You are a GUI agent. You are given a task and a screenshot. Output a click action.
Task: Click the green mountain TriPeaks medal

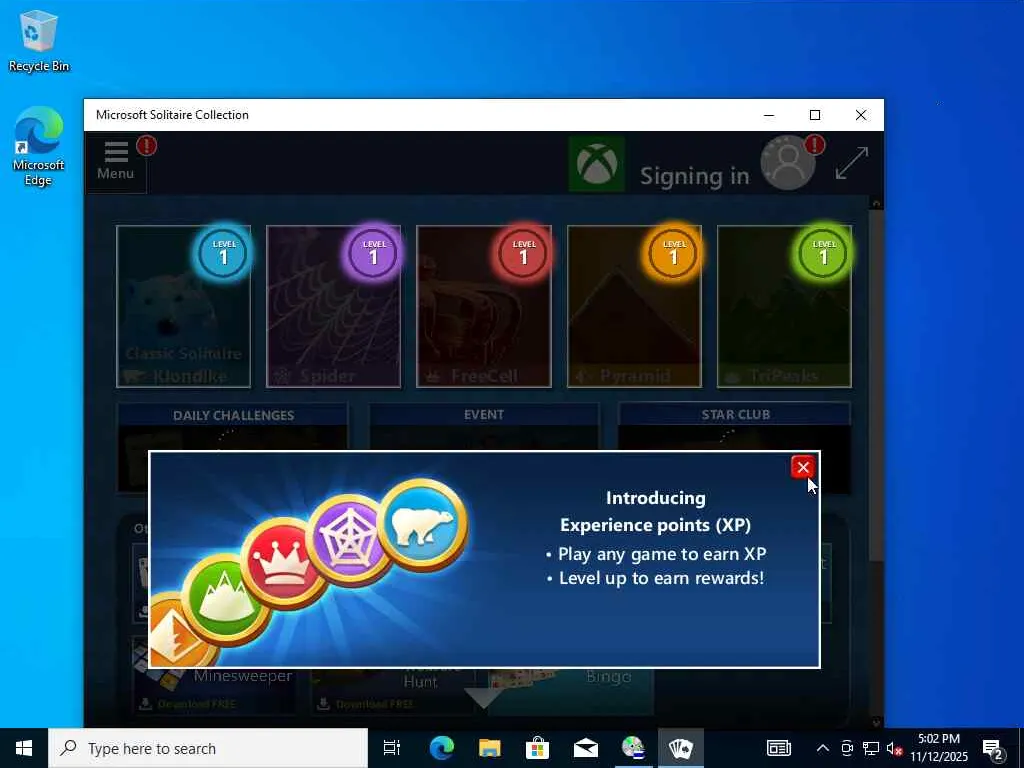[225, 598]
